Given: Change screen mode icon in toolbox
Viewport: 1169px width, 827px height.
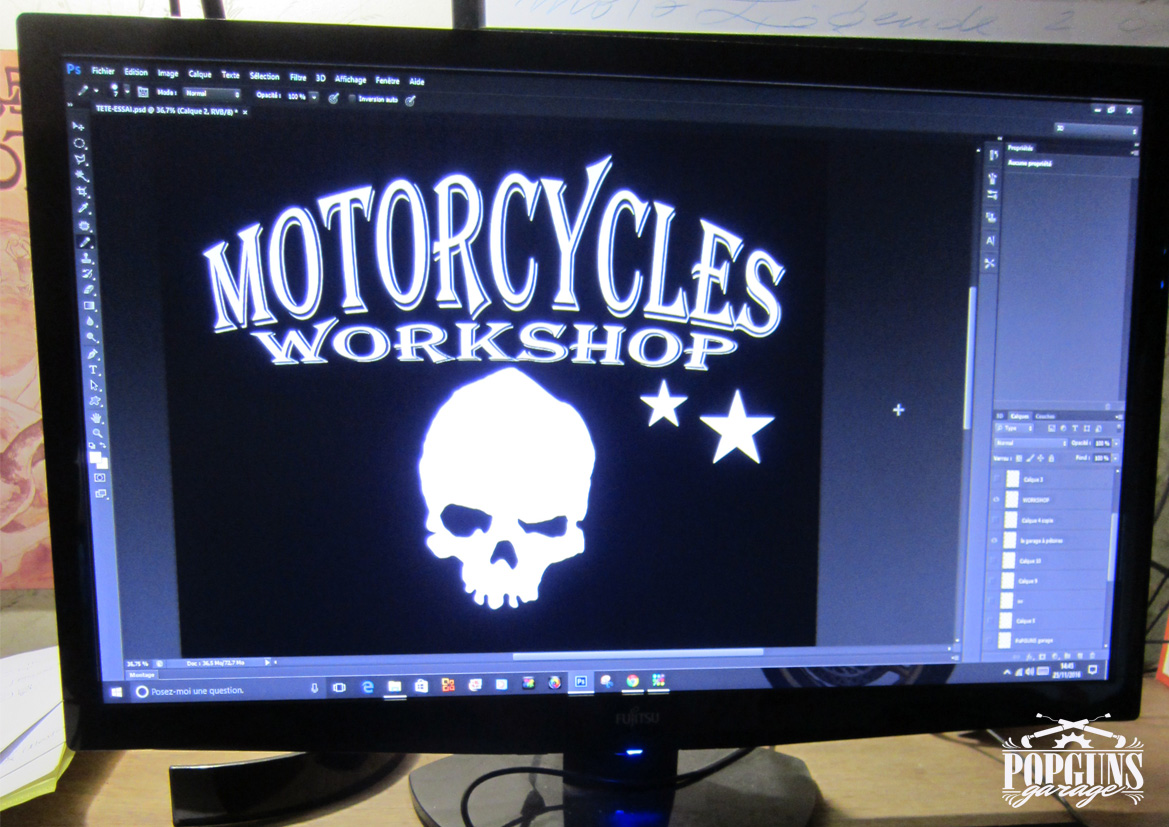Looking at the screenshot, I should coord(101,493).
